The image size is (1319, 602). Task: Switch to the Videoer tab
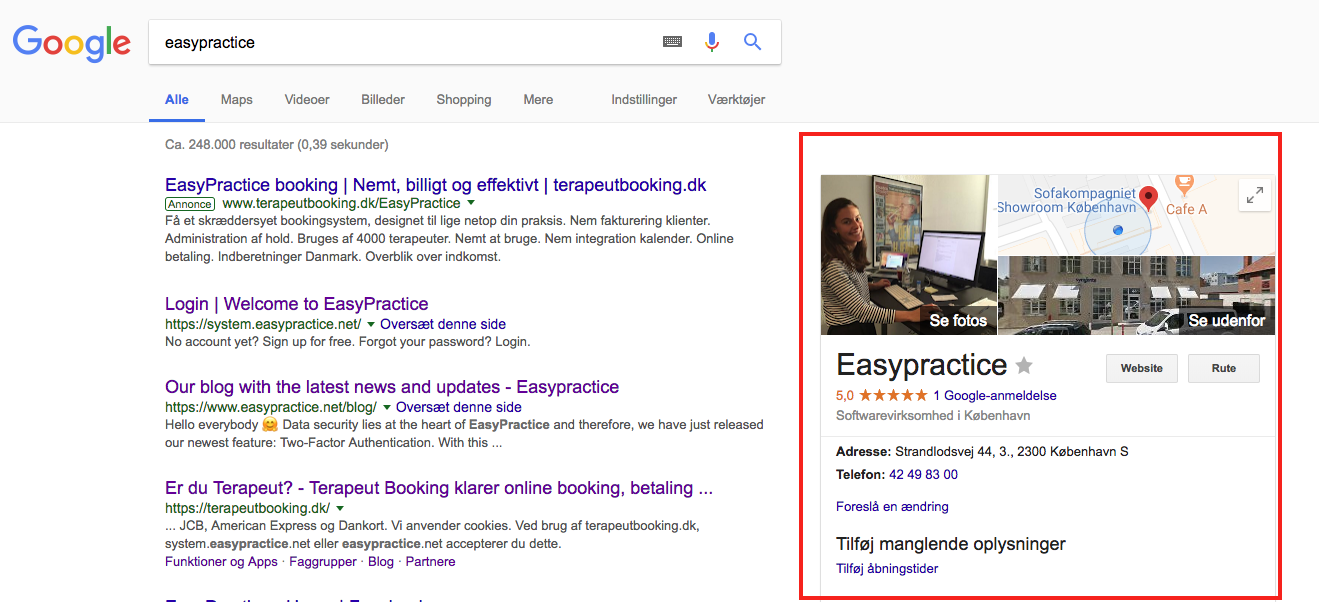(307, 99)
